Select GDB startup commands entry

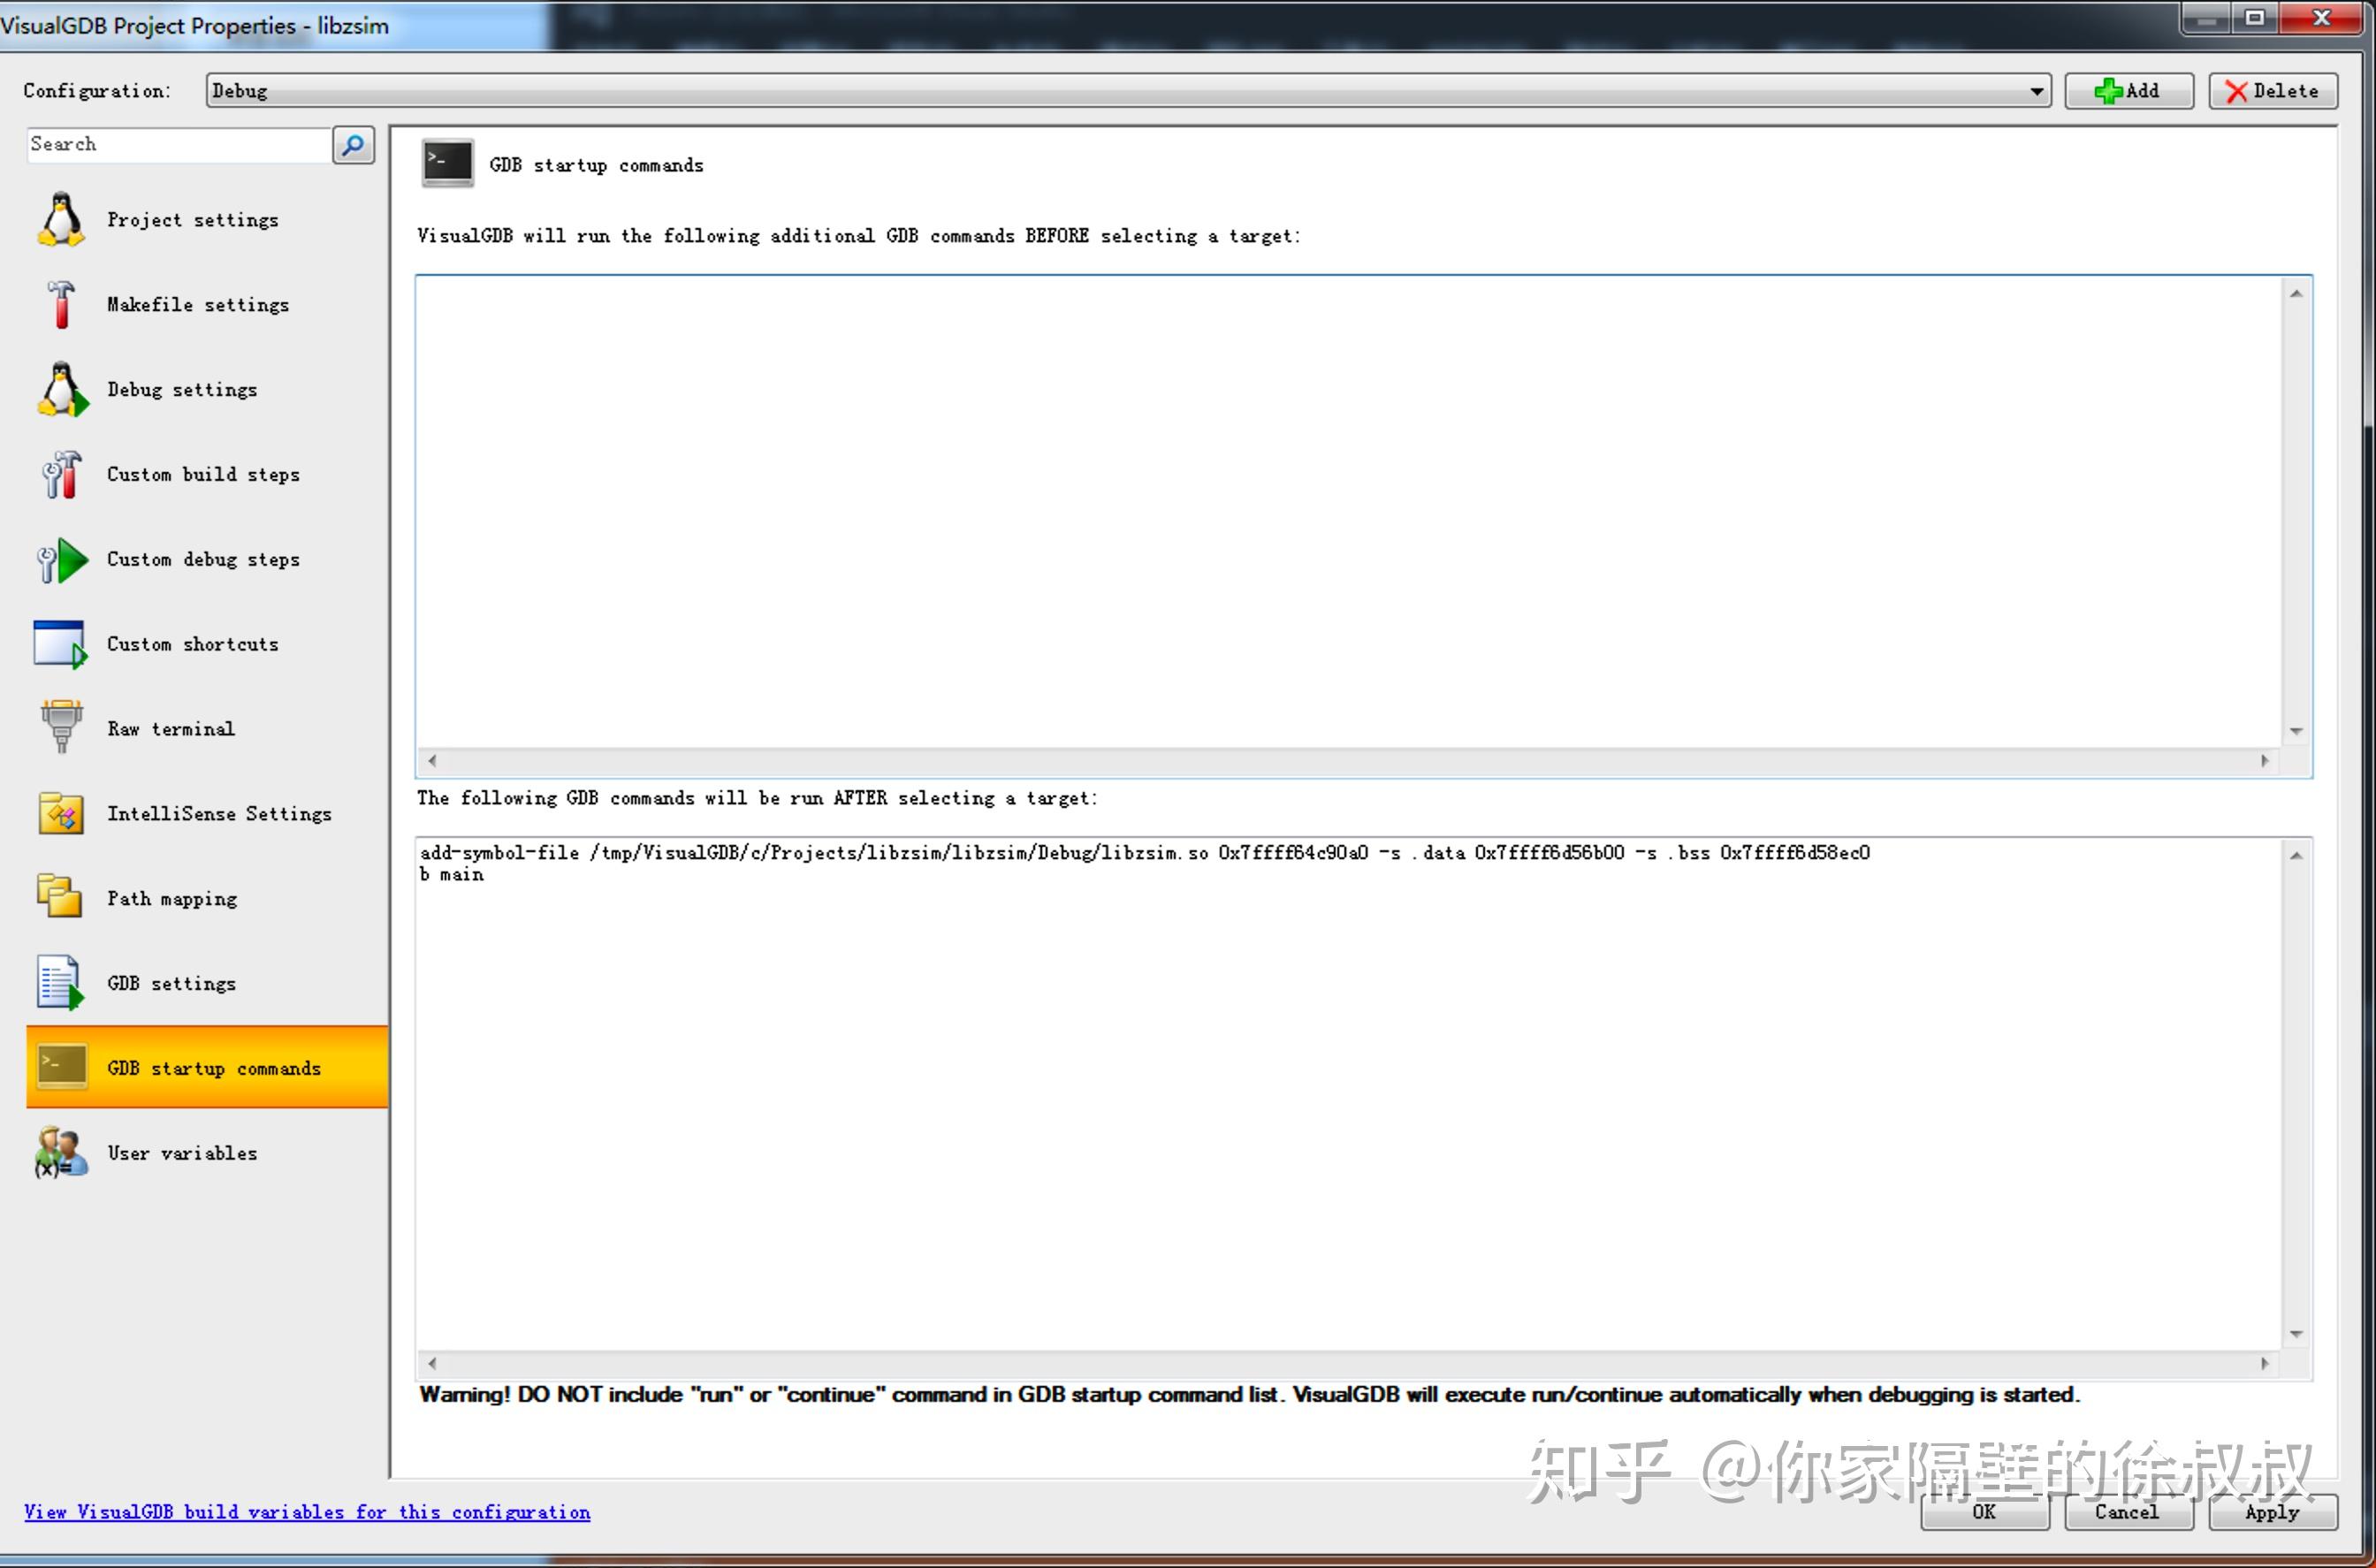point(213,1068)
